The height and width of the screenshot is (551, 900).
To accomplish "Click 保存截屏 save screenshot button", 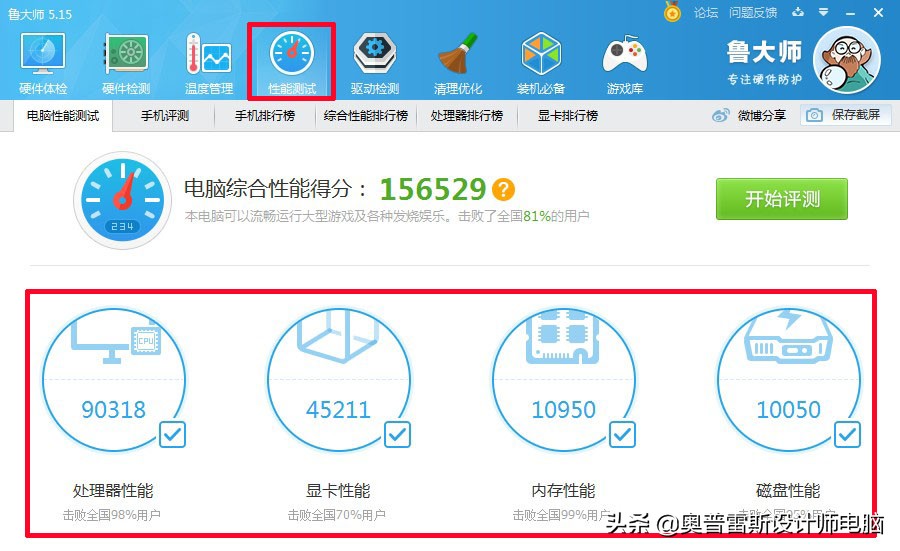I will click(846, 115).
